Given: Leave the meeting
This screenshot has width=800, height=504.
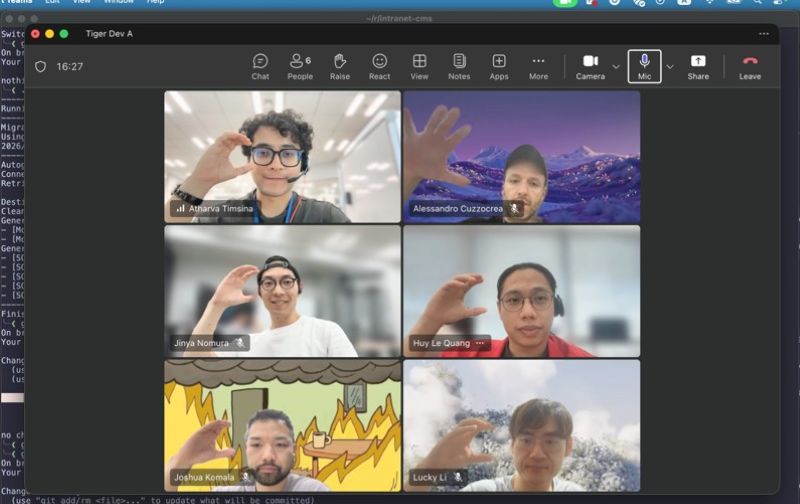Looking at the screenshot, I should click(x=750, y=67).
